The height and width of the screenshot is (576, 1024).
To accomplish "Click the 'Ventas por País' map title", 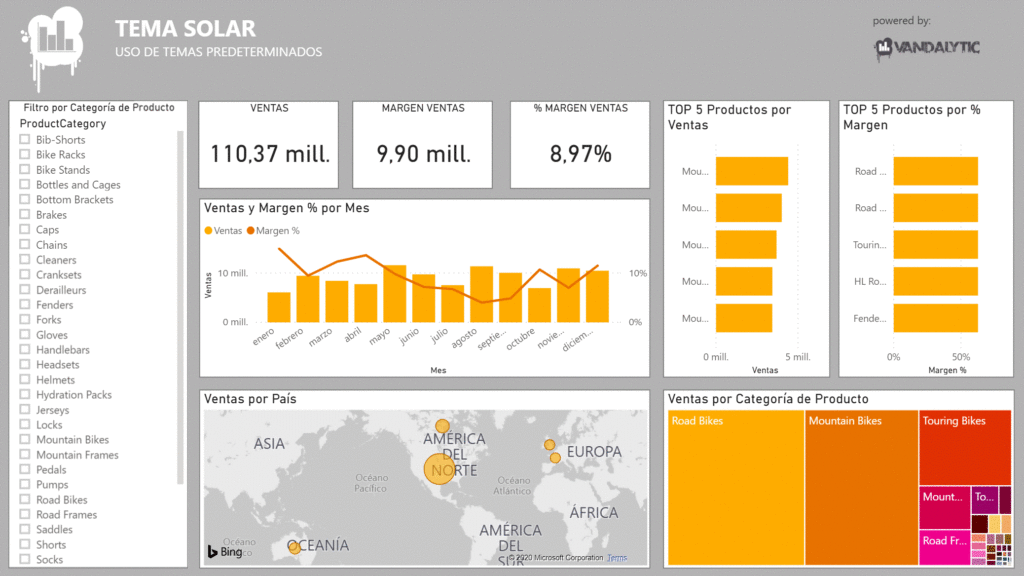I will (250, 399).
